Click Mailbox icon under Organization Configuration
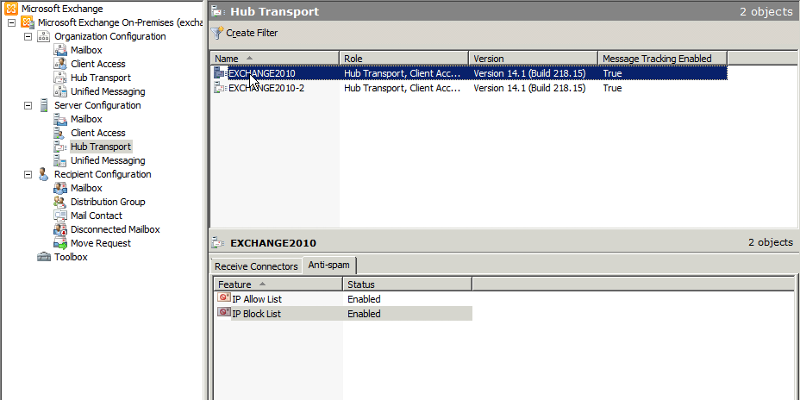The width and height of the screenshot is (800, 400). (61, 50)
